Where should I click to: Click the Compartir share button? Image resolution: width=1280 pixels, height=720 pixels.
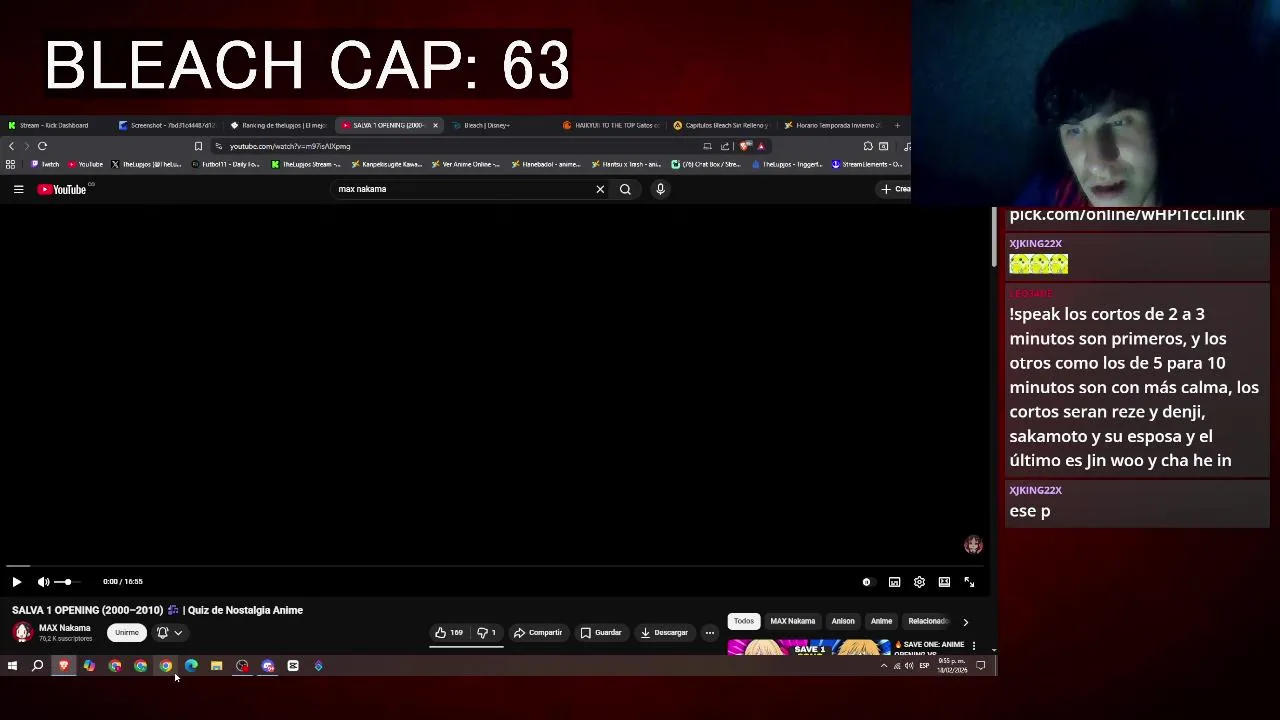click(538, 633)
